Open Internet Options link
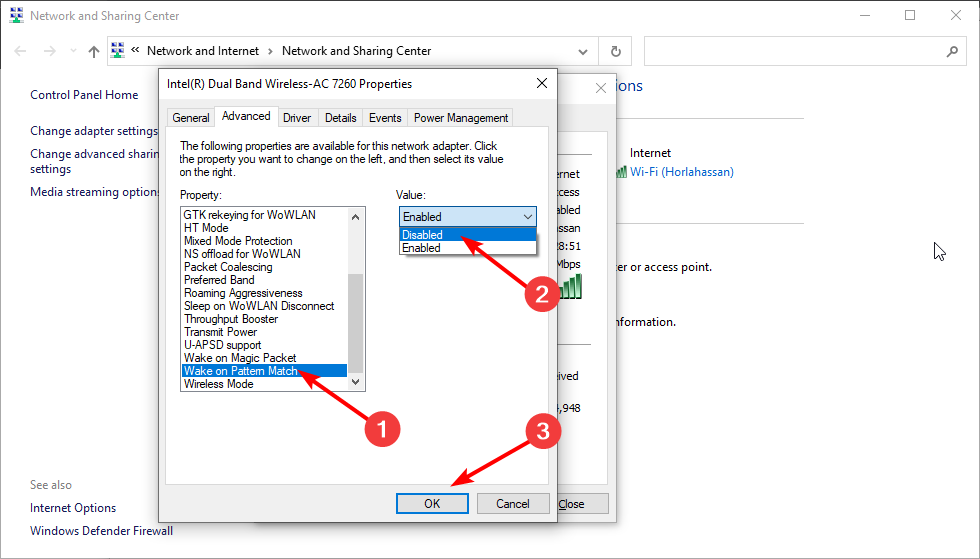This screenshot has height=559, width=980. pyautogui.click(x=73, y=508)
